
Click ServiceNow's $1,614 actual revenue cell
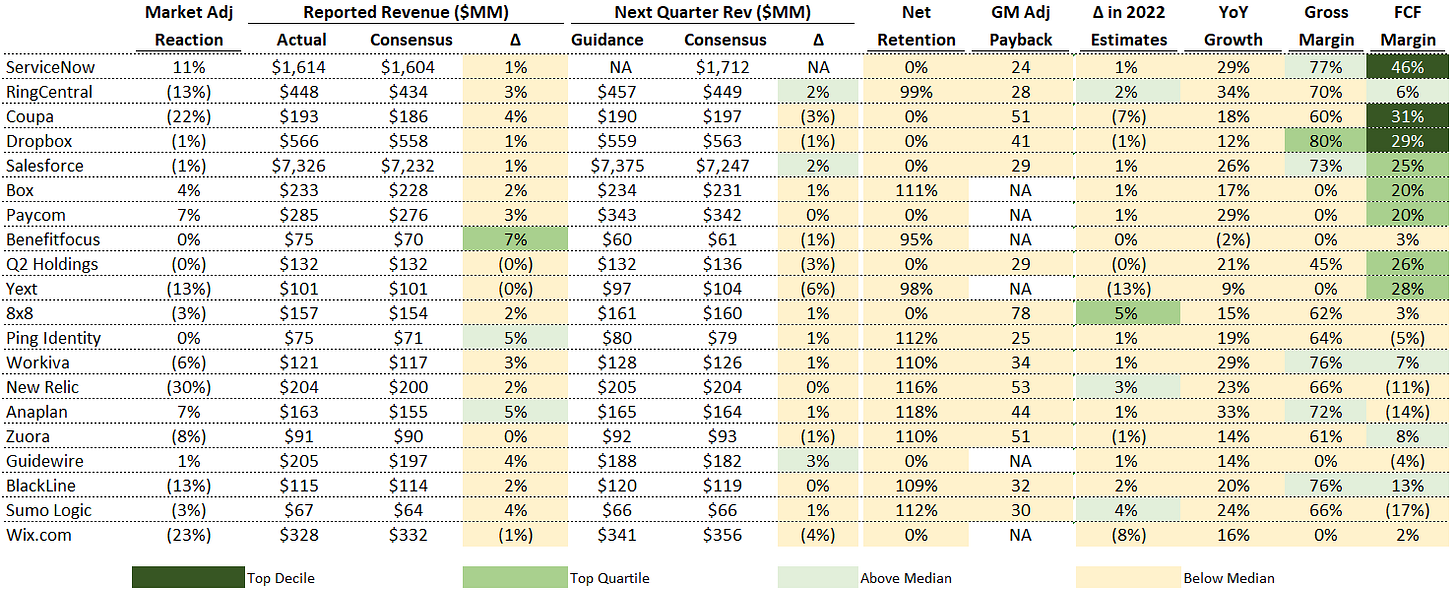point(301,67)
